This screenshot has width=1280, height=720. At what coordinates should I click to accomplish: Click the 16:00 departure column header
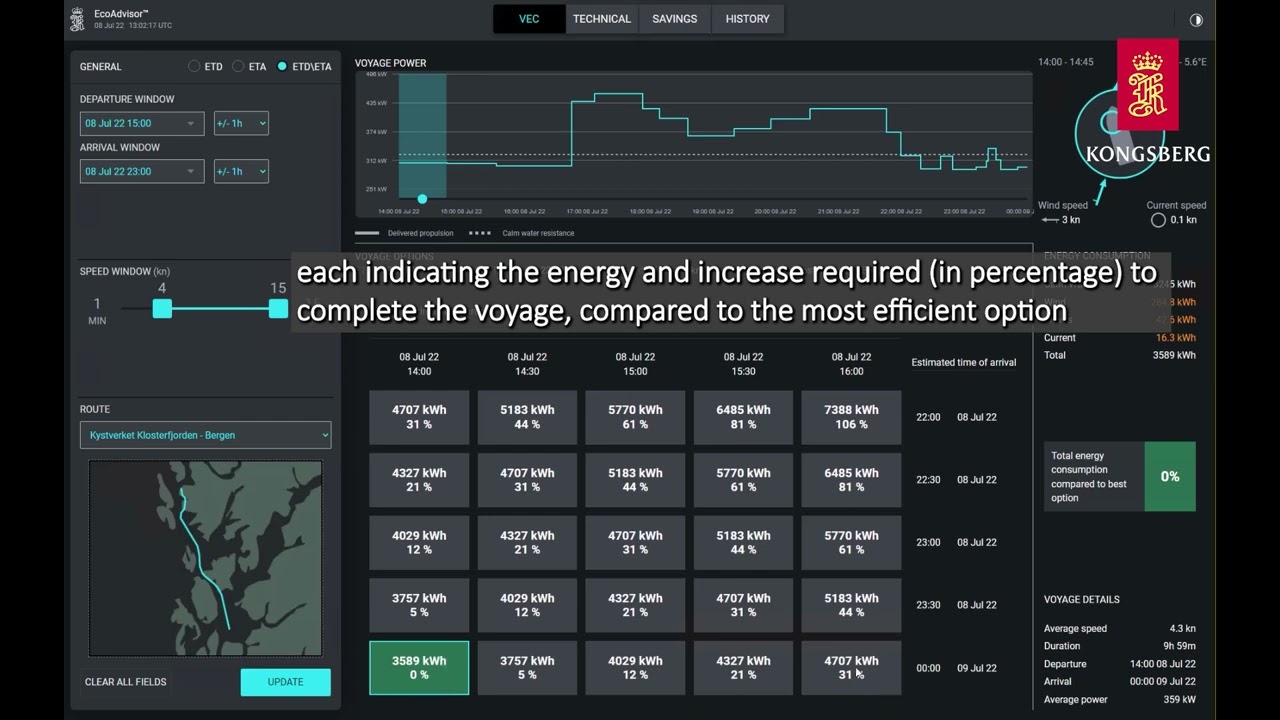[851, 364]
